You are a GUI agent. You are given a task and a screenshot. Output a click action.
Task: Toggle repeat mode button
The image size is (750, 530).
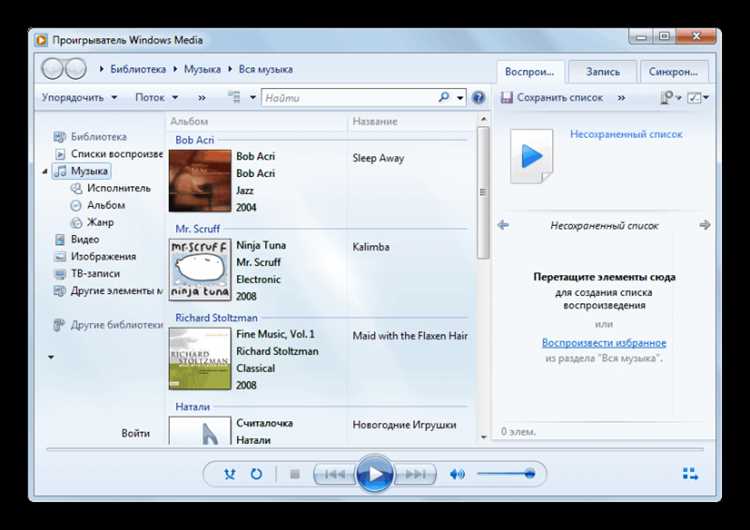coord(256,474)
